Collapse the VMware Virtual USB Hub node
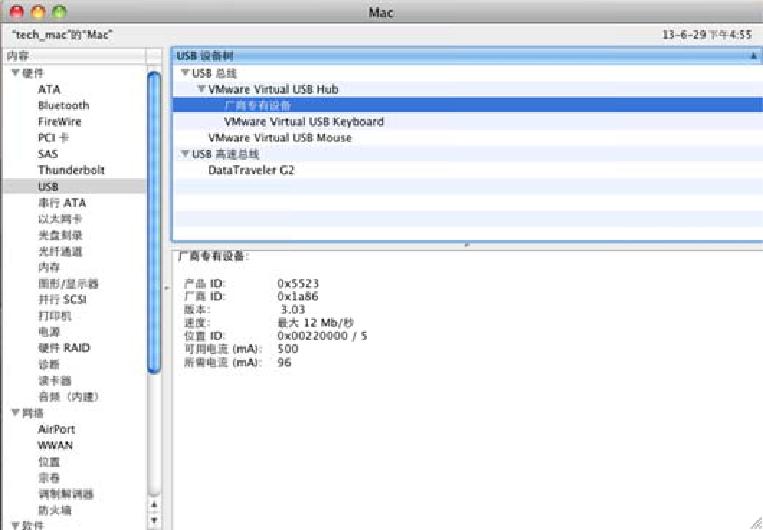 tap(201, 89)
